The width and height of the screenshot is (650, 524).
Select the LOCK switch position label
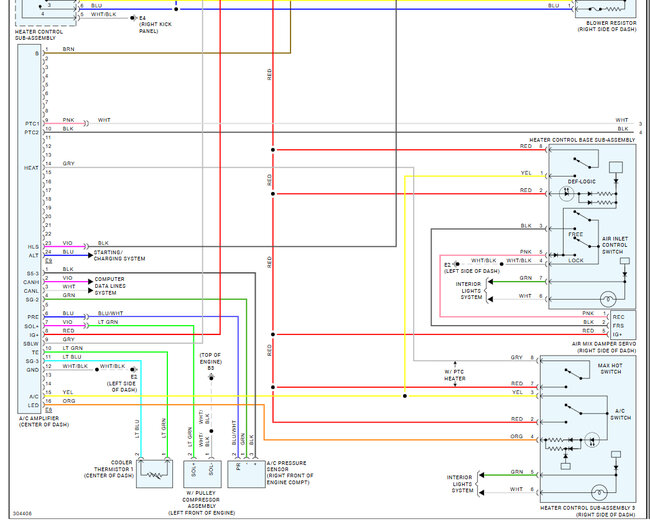pyautogui.click(x=576, y=260)
